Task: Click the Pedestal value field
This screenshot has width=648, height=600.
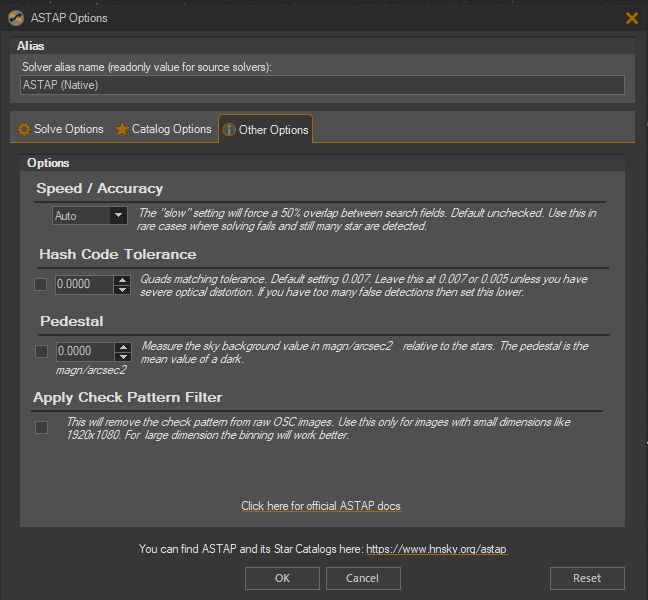Action: pyautogui.click(x=85, y=351)
